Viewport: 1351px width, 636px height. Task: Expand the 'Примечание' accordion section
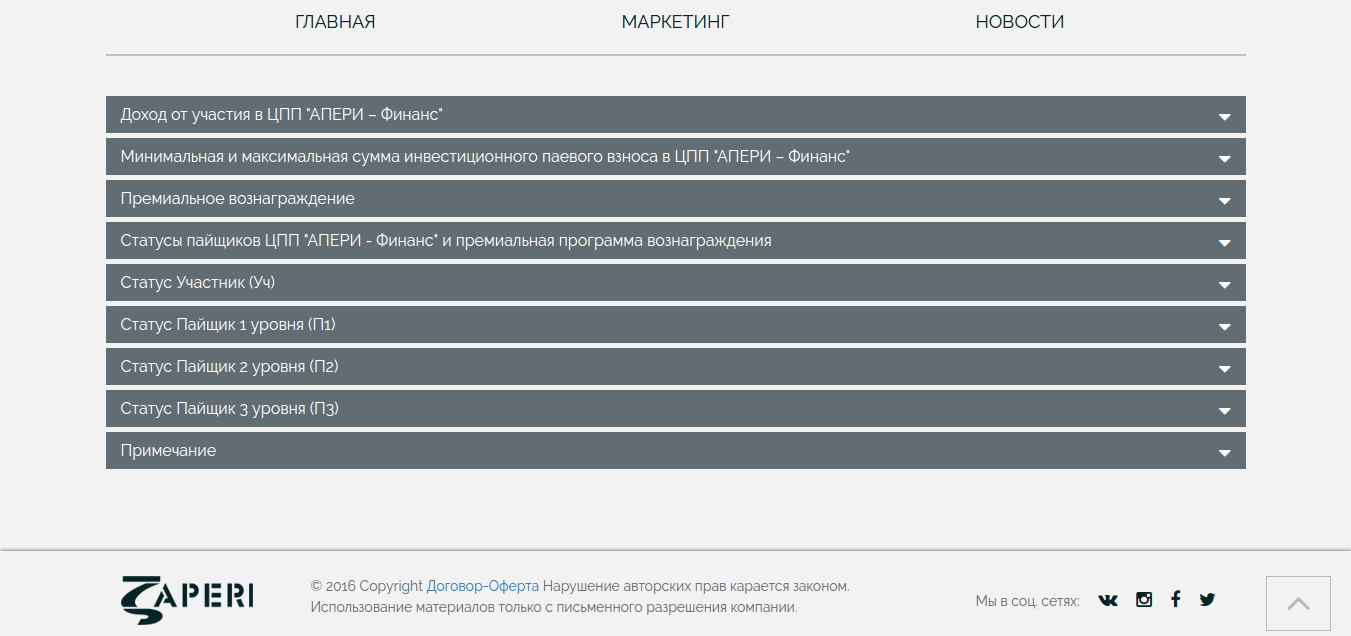point(675,450)
